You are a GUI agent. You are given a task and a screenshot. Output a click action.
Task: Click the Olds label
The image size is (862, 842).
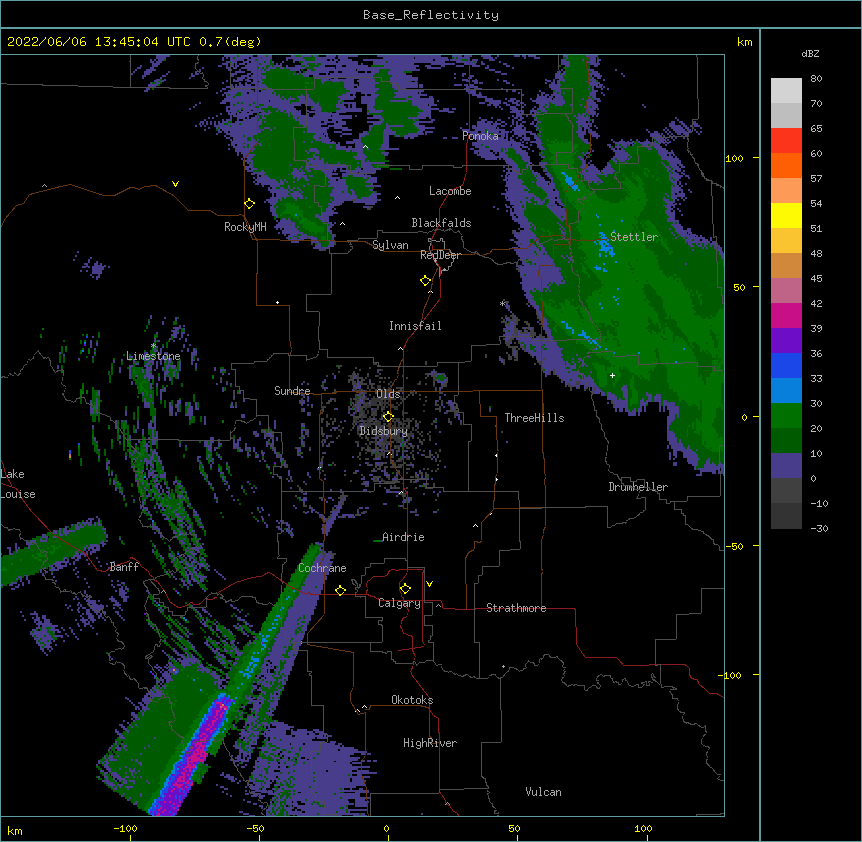(388, 394)
